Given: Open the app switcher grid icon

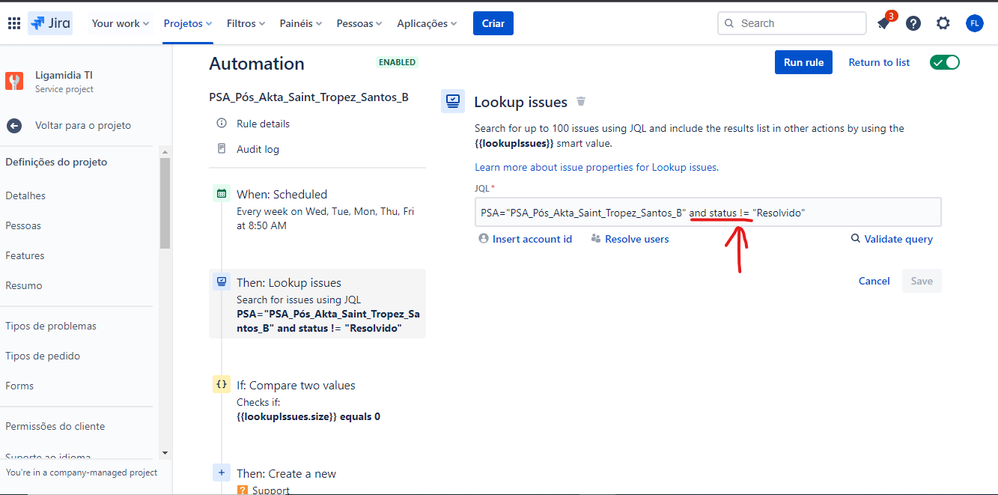Looking at the screenshot, I should [14, 24].
